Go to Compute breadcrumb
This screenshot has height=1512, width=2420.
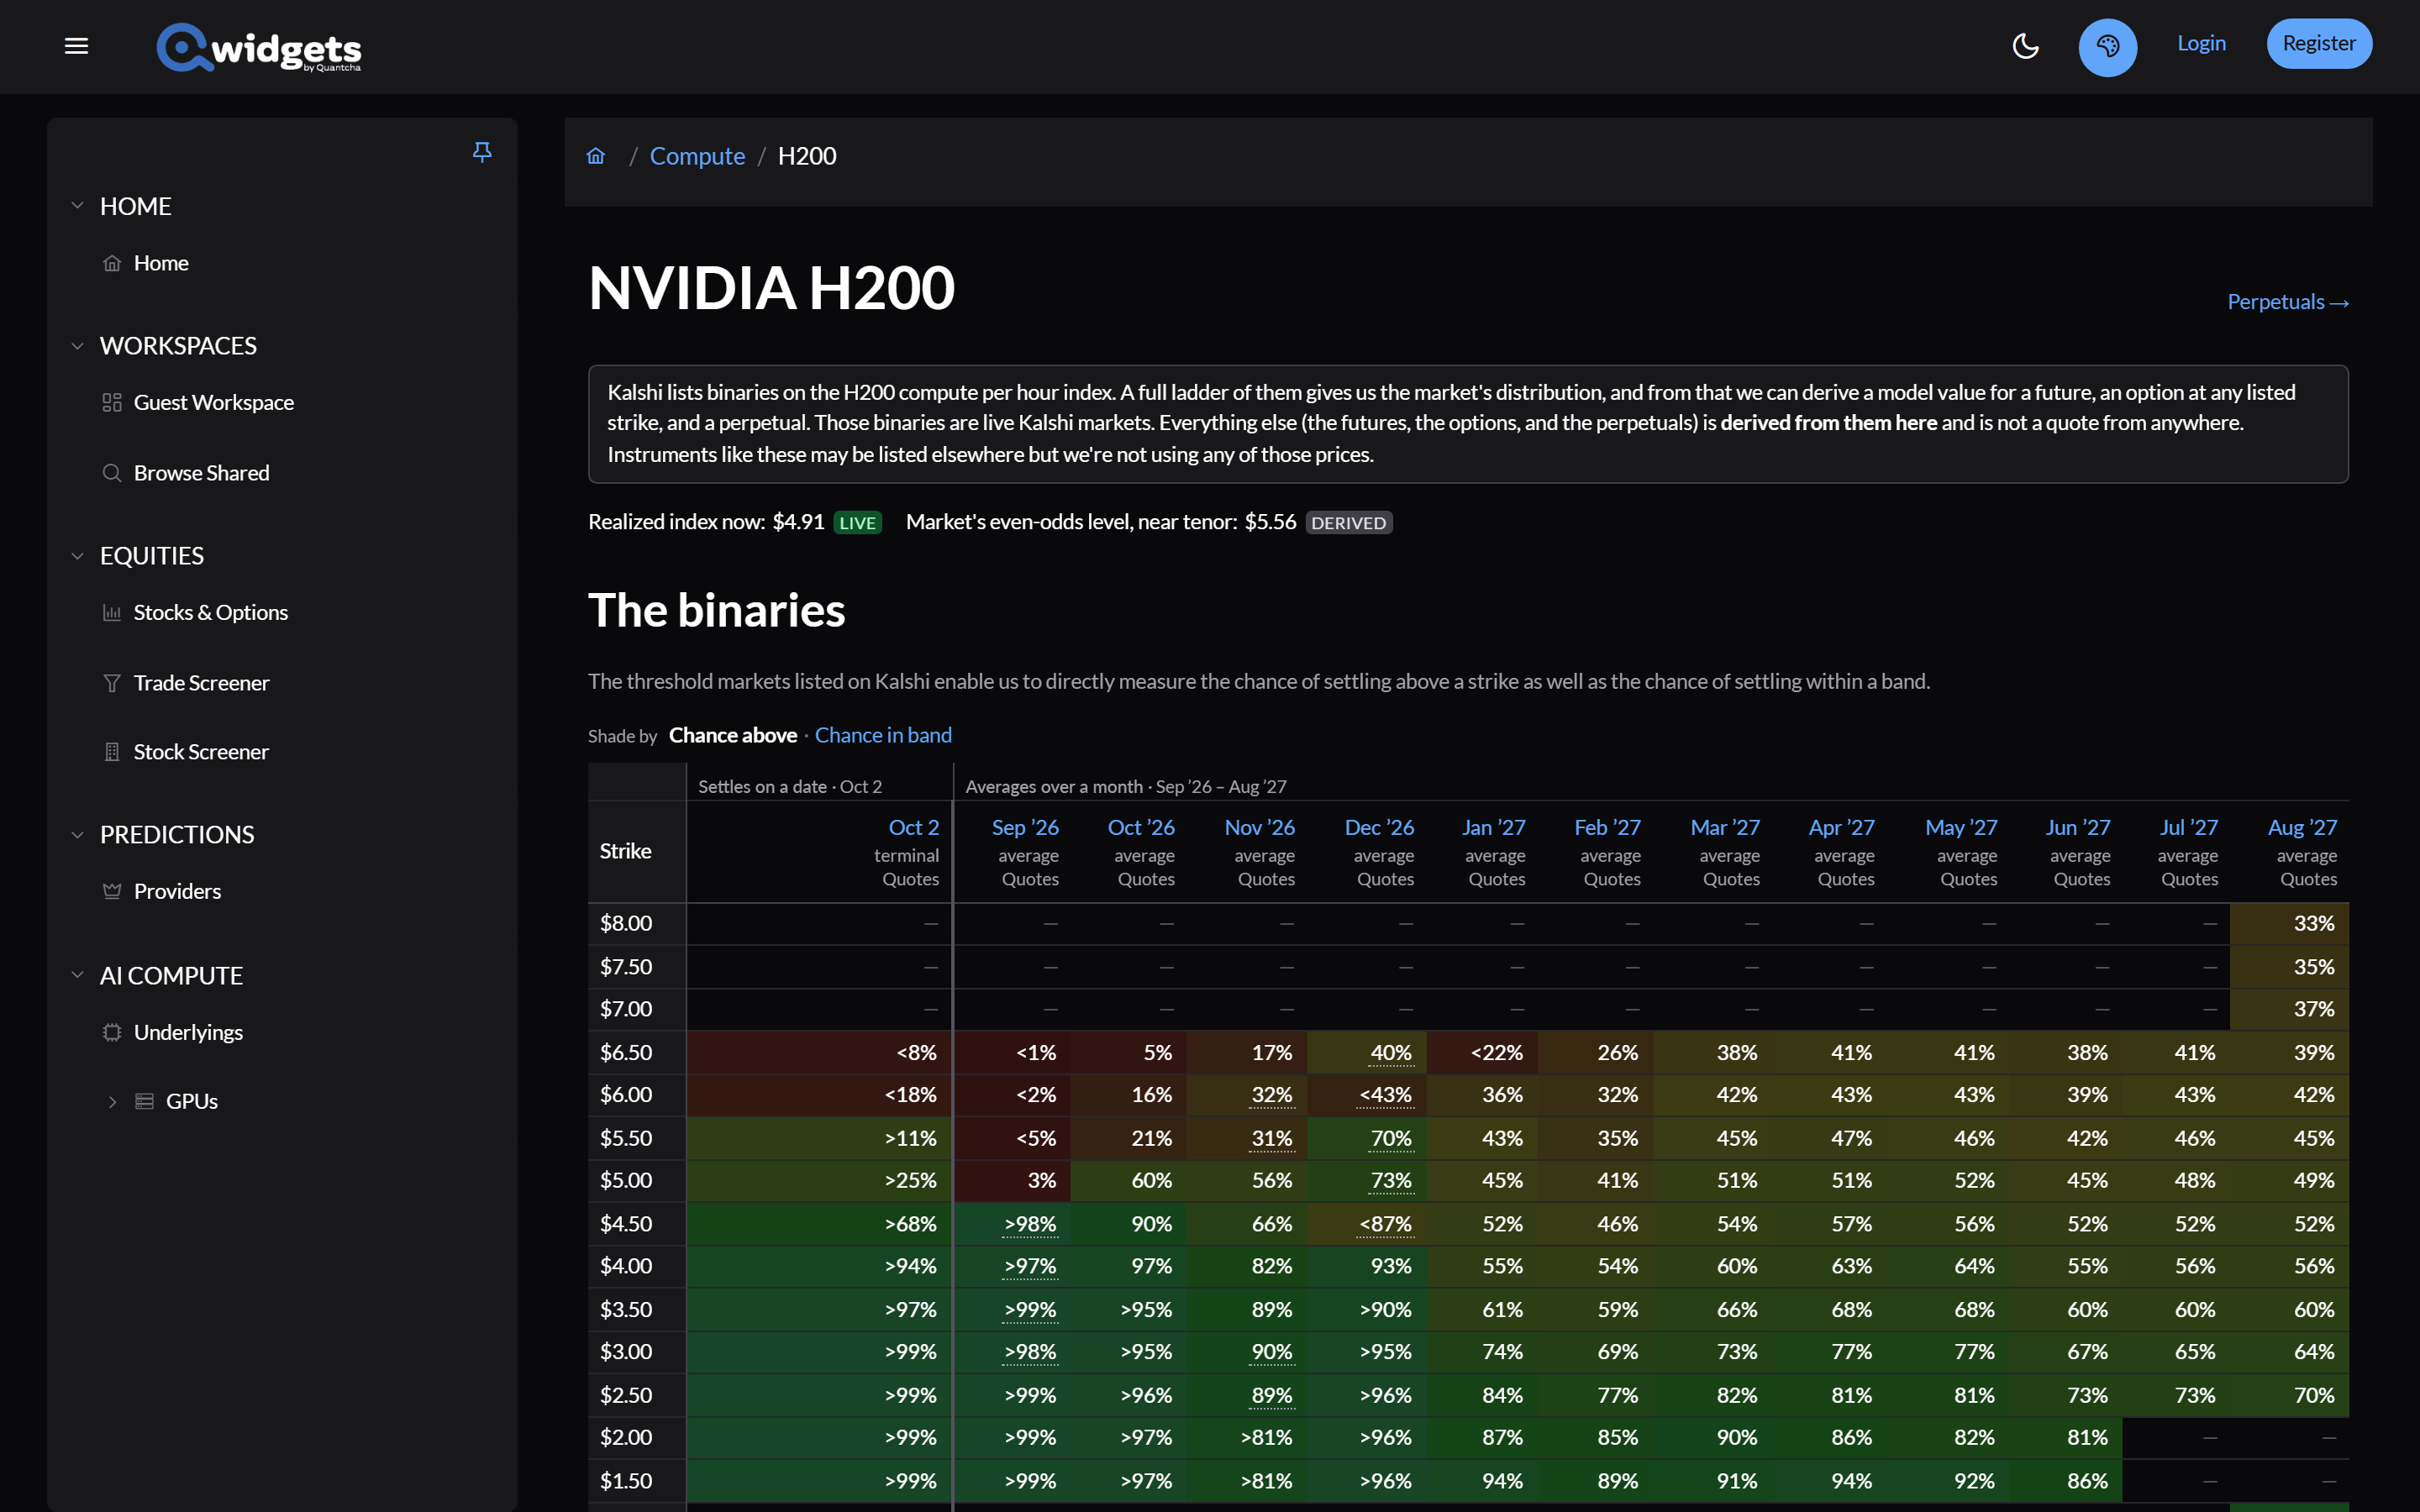[697, 156]
